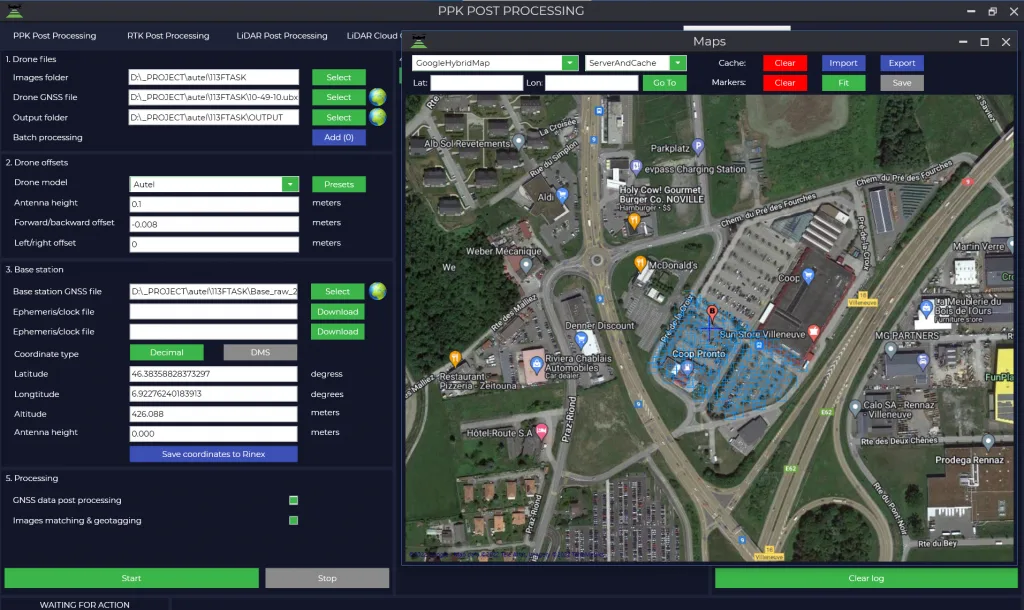1024x610 pixels.
Task: Click the Coop shopping marker on map
Action: coord(808,276)
